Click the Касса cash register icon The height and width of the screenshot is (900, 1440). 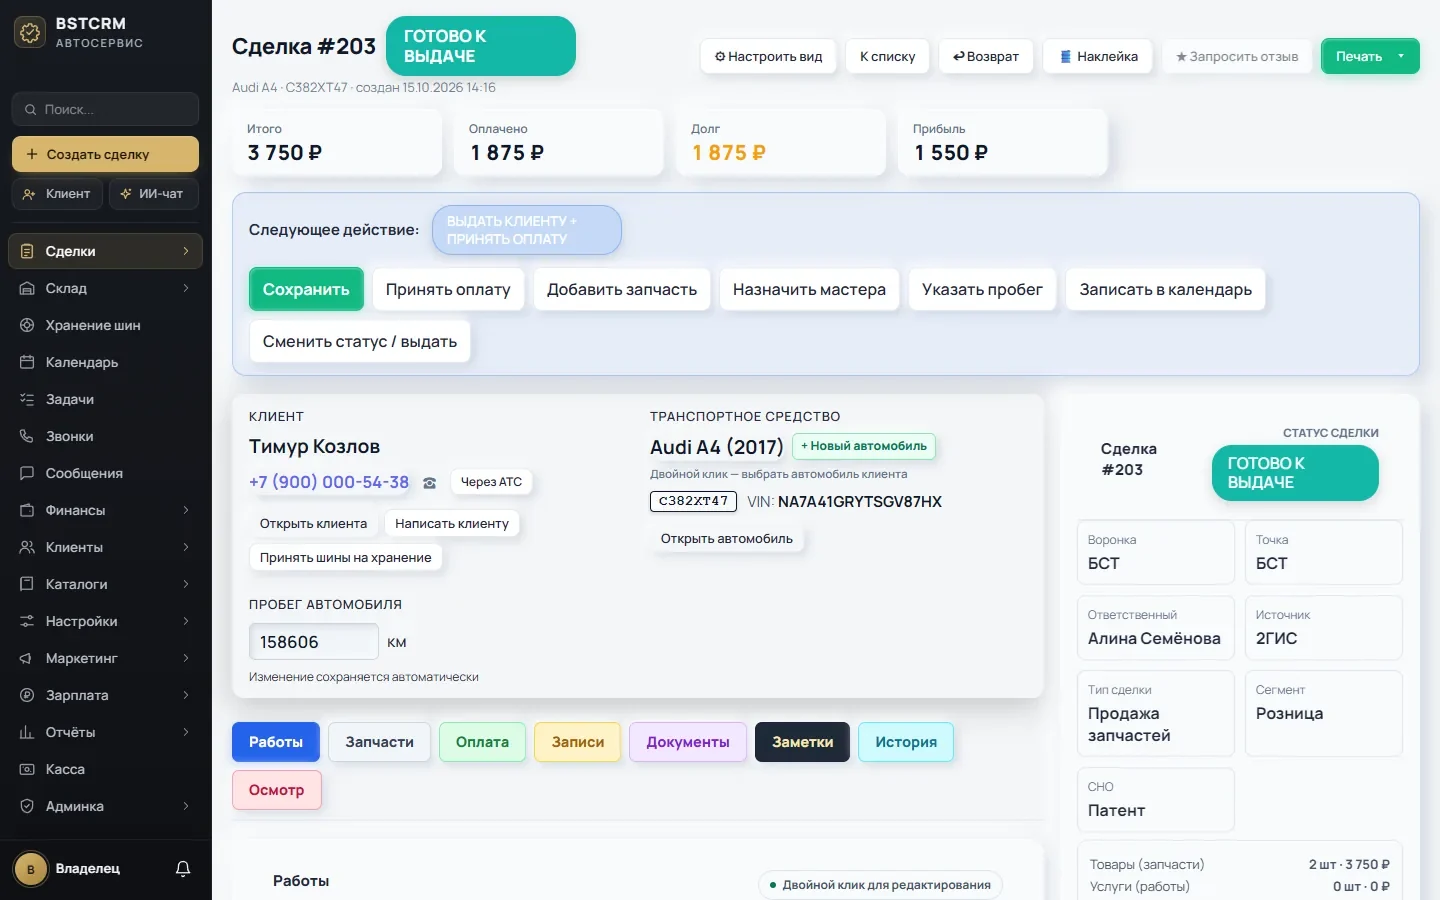click(27, 769)
